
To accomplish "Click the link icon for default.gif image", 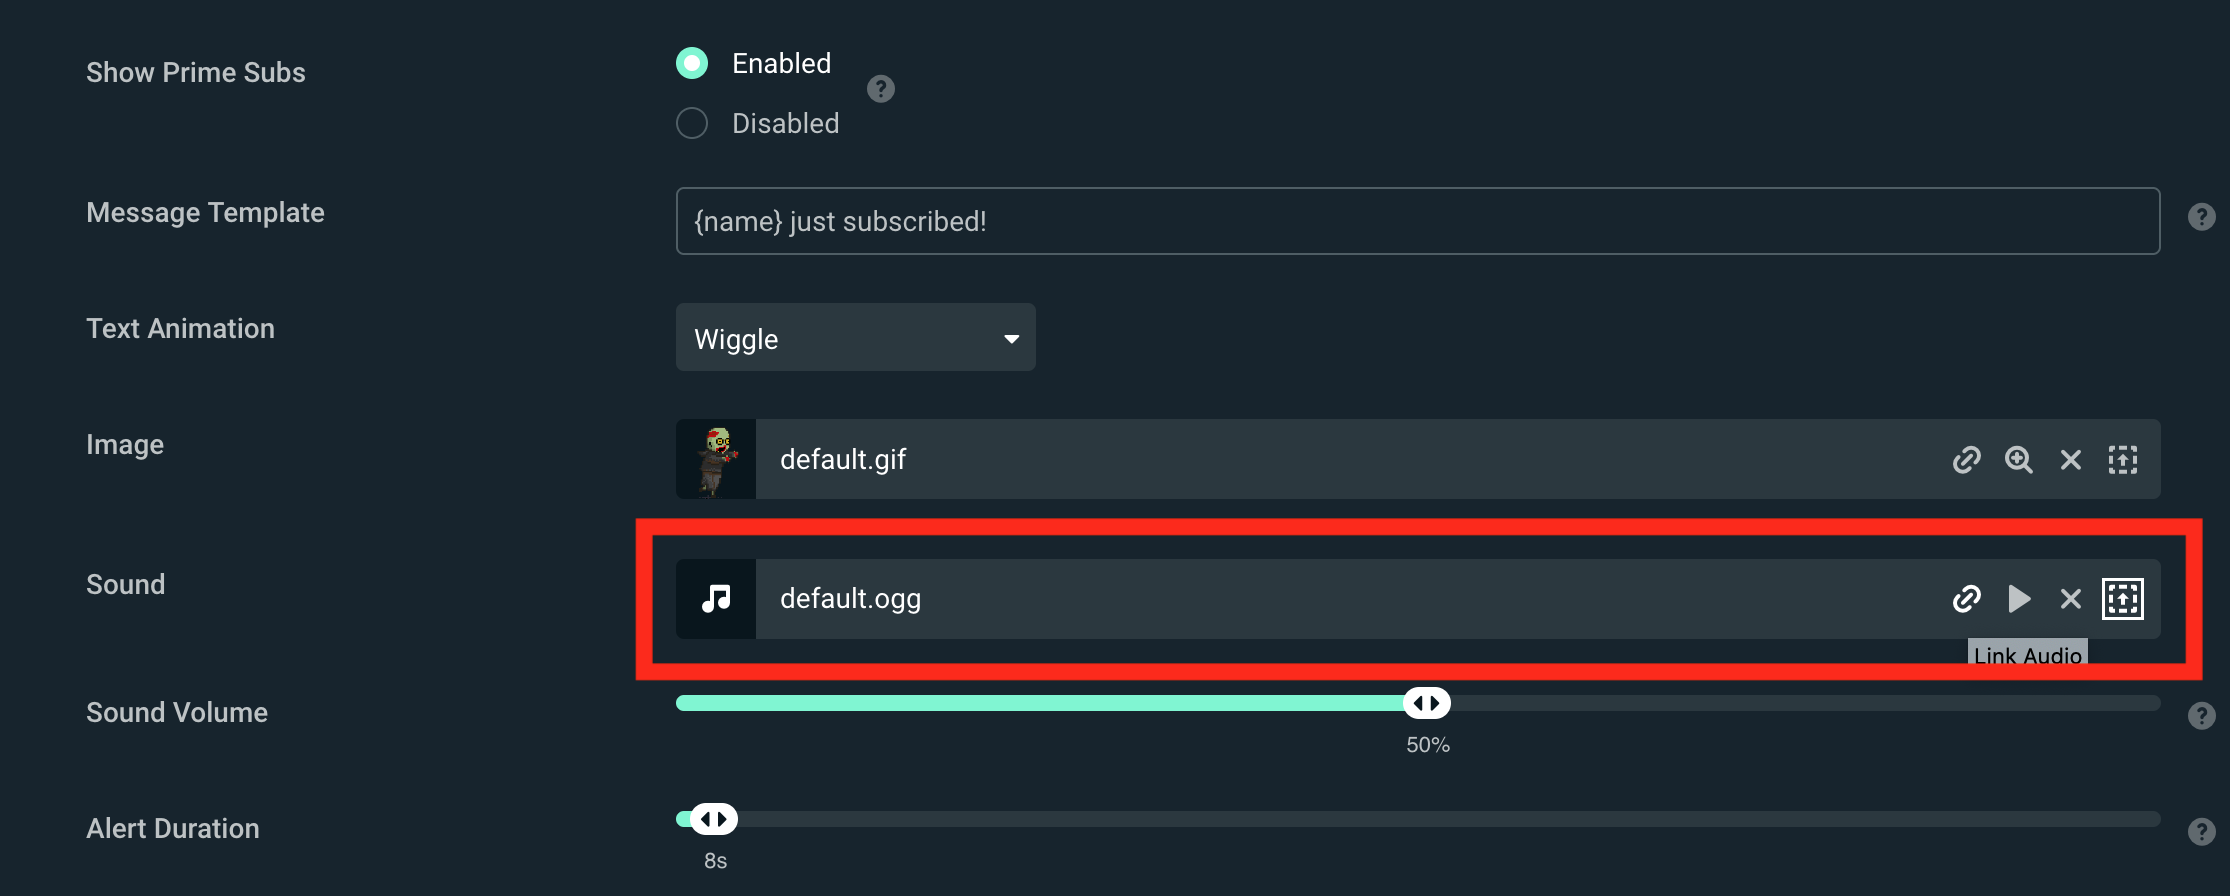I will (1966, 459).
